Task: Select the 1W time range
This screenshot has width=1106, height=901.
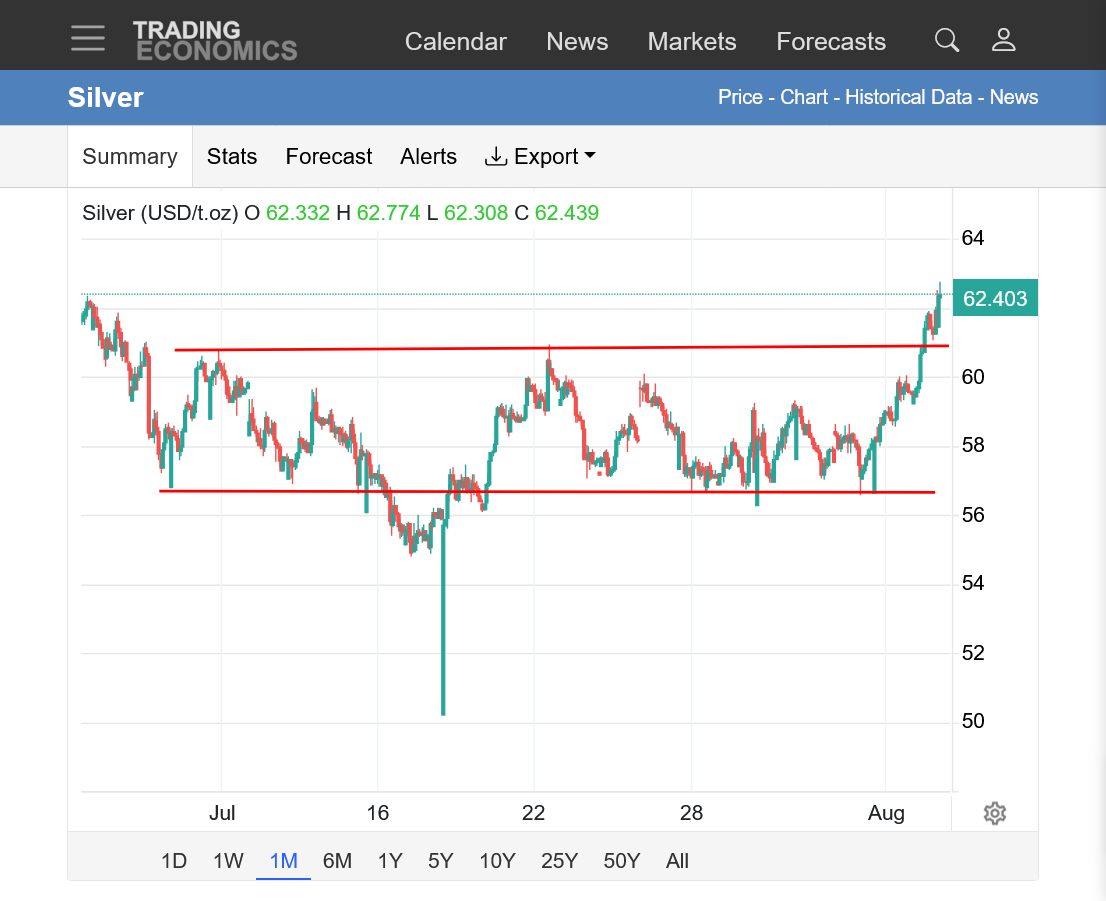Action: click(228, 861)
